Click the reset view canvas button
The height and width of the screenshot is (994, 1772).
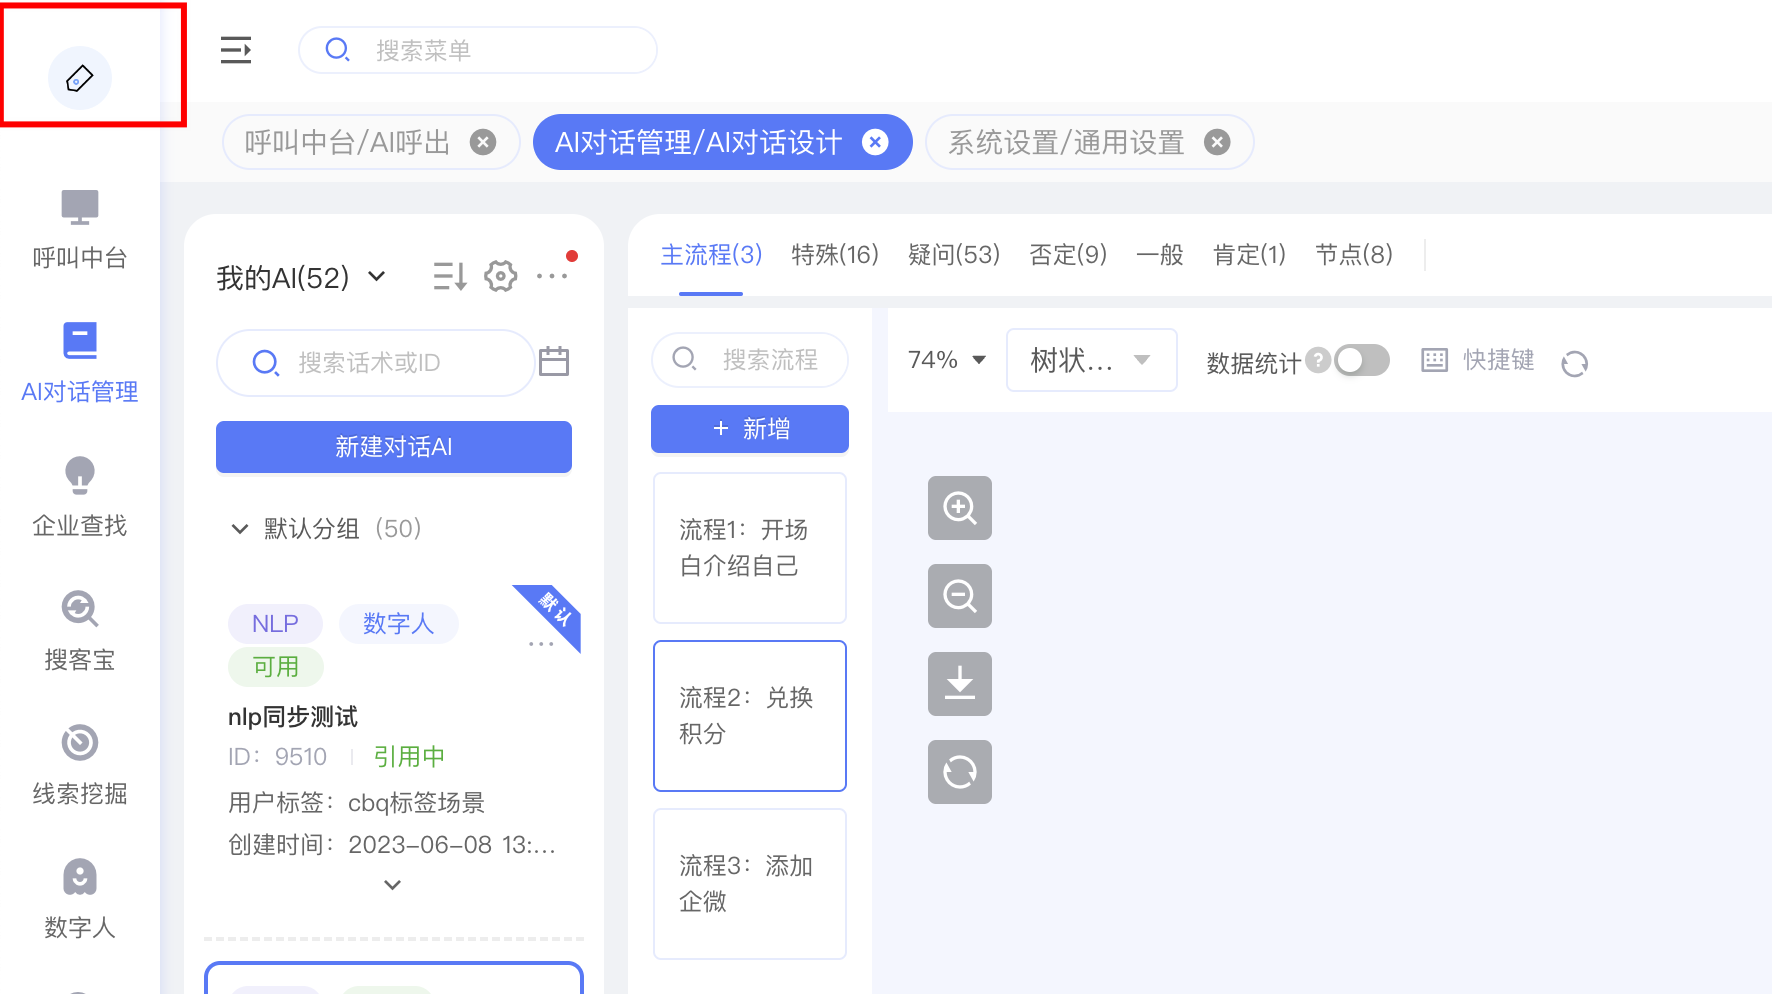[960, 772]
